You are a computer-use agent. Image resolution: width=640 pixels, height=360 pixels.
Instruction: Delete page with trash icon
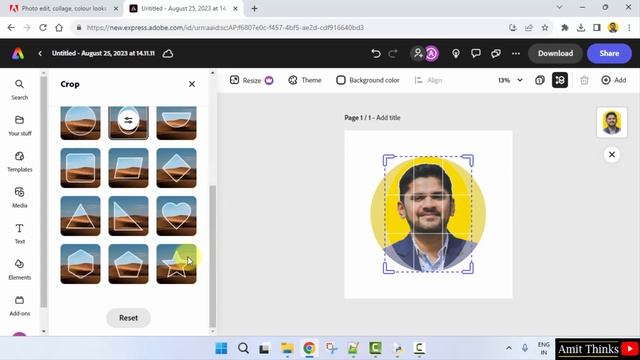click(584, 80)
